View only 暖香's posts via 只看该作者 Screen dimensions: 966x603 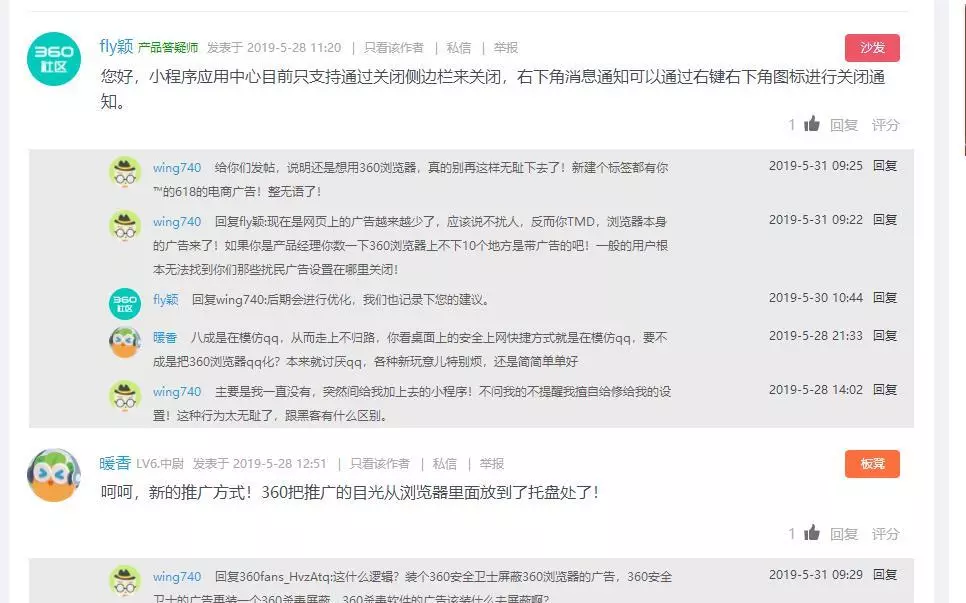380,464
